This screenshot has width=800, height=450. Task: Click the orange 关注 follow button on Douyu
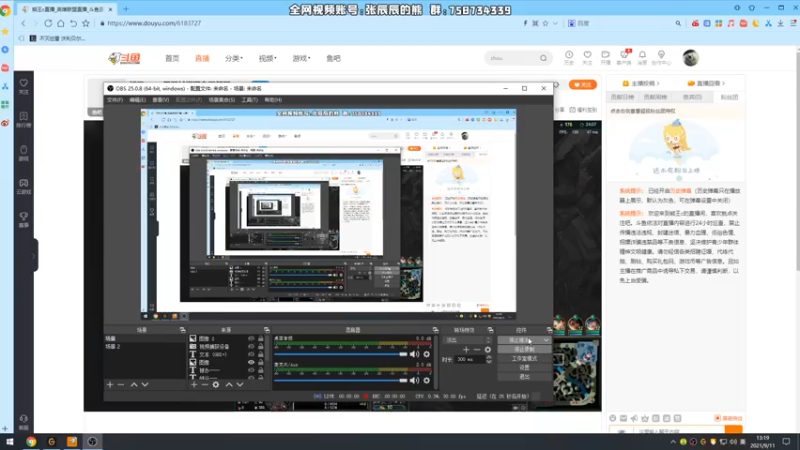583,85
